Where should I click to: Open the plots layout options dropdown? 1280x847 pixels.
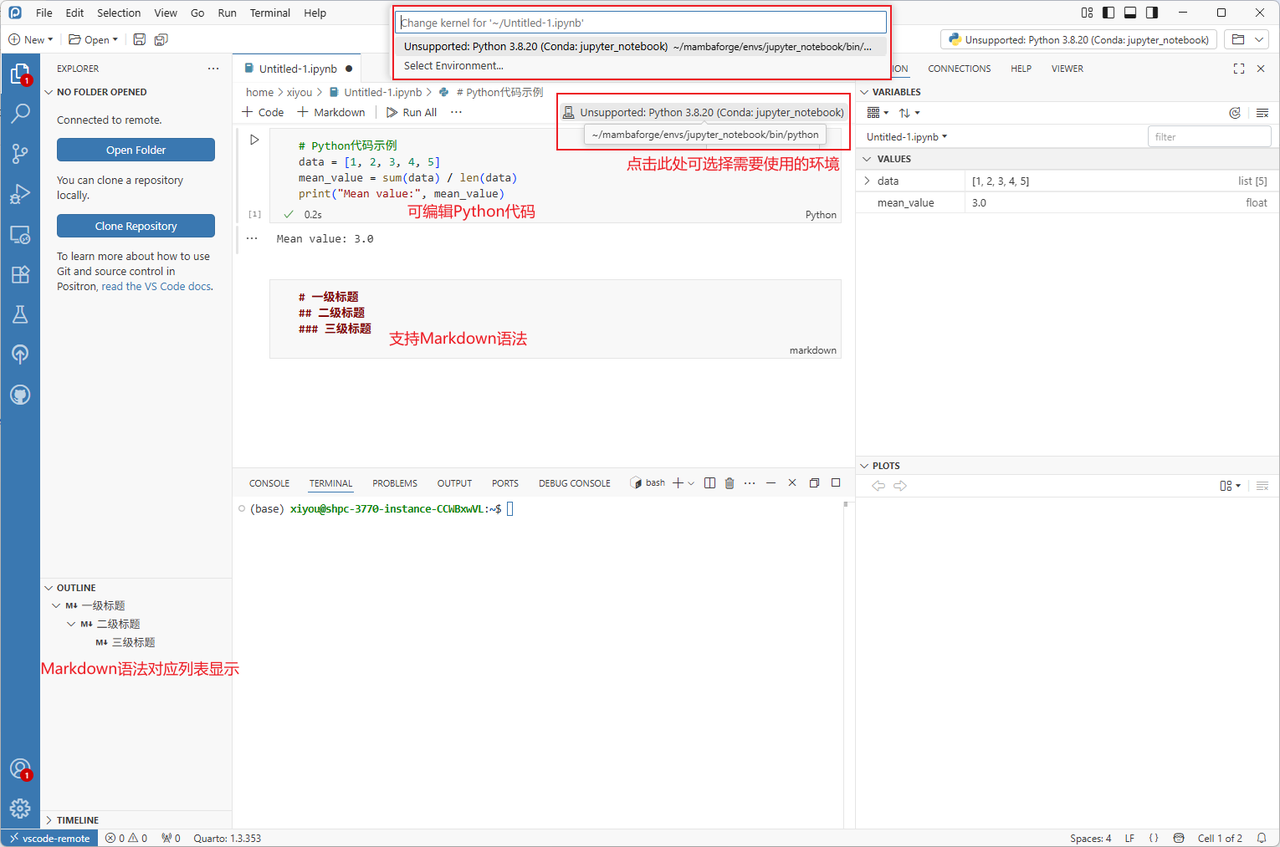click(x=1230, y=486)
